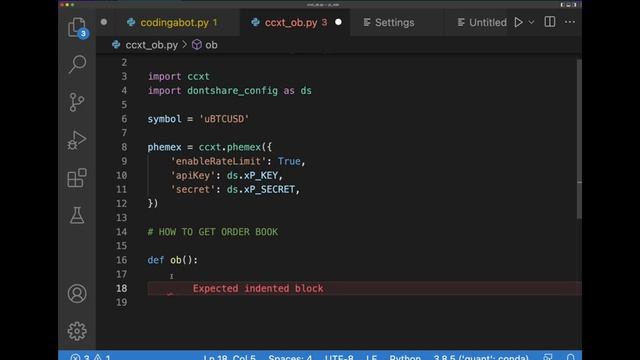Expand the run options dropdown arrow

coord(531,22)
